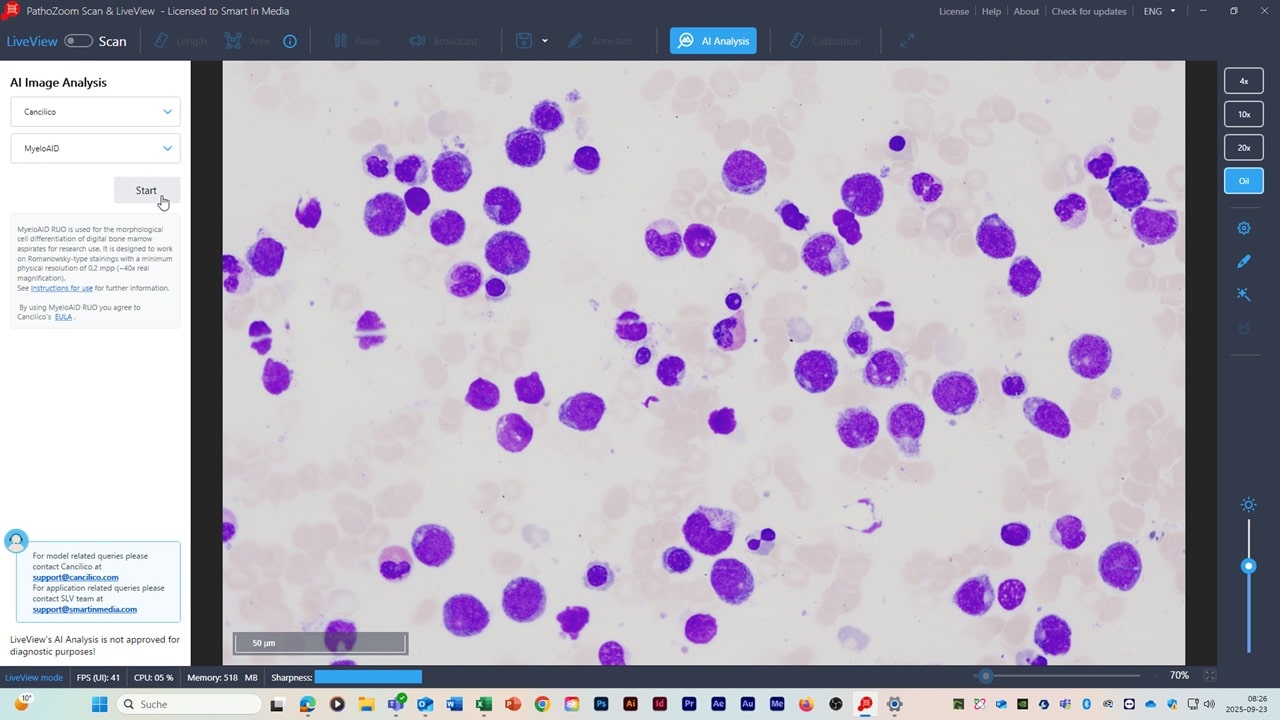
Task: Click the License menu item
Action: (x=953, y=12)
